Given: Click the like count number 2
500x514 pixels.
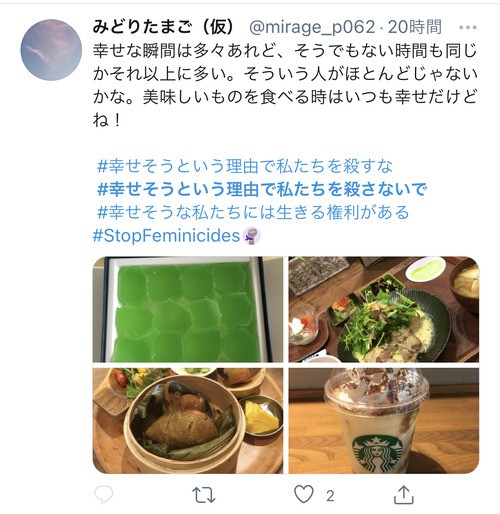Looking at the screenshot, I should point(330,496).
